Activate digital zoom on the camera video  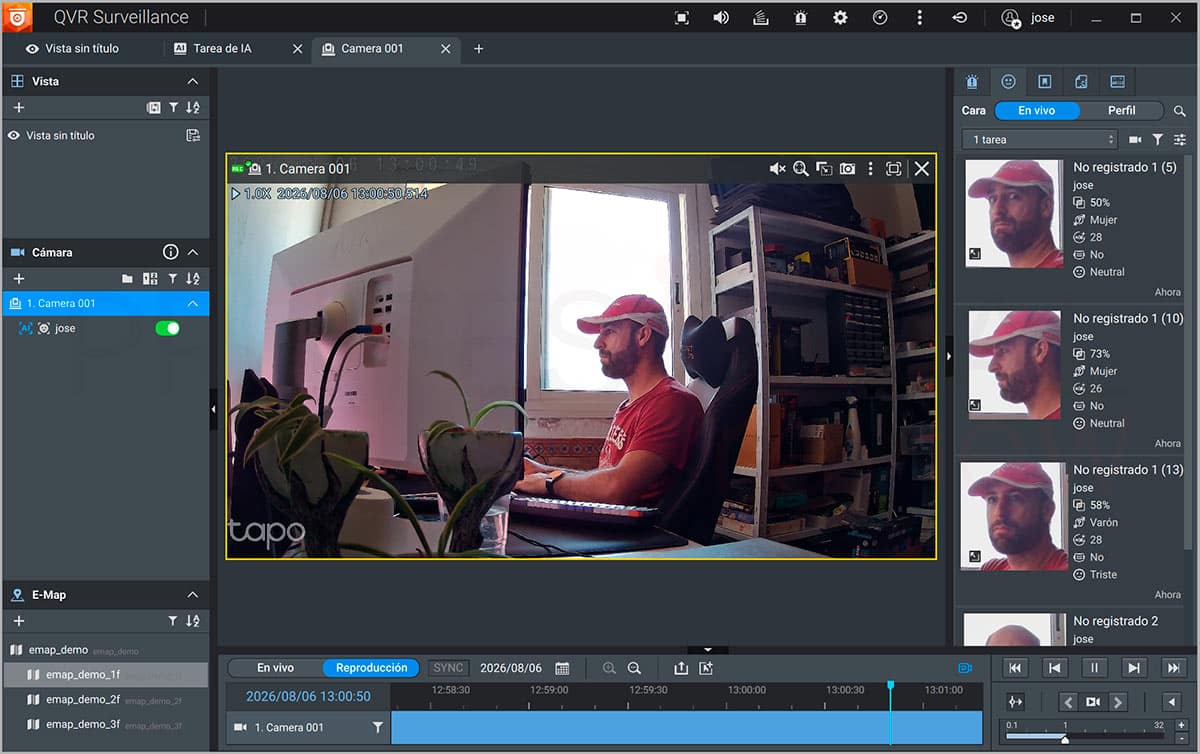click(x=801, y=169)
